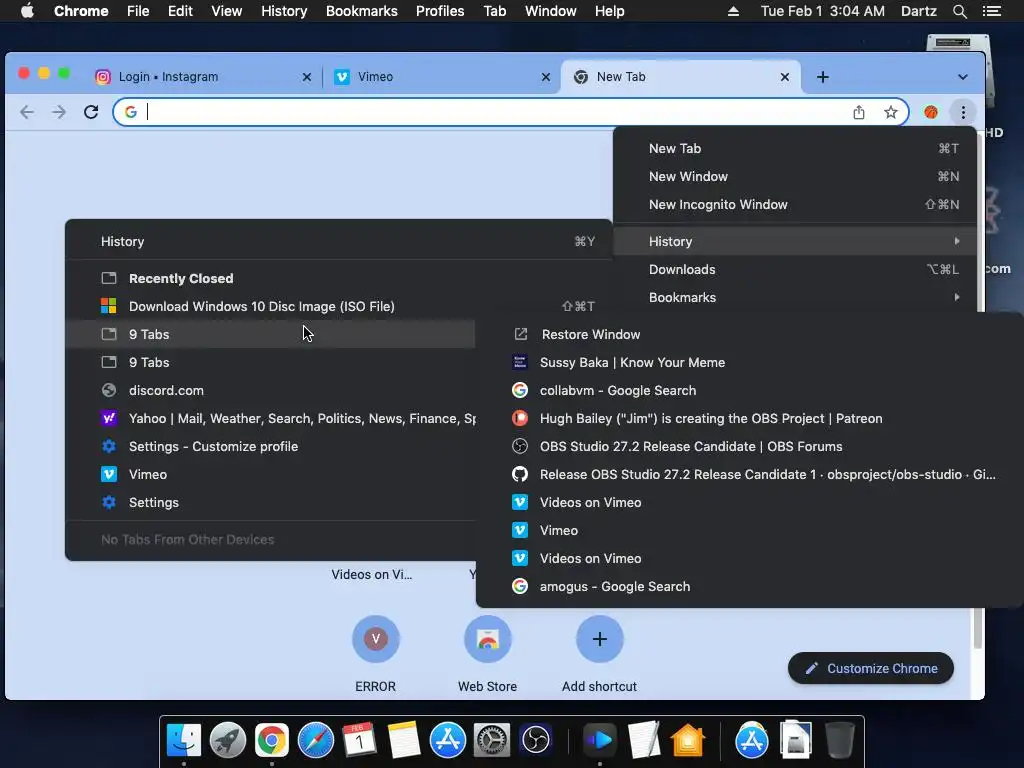The height and width of the screenshot is (768, 1024).
Task: Open the Bookmarks menu bar item
Action: click(x=361, y=11)
